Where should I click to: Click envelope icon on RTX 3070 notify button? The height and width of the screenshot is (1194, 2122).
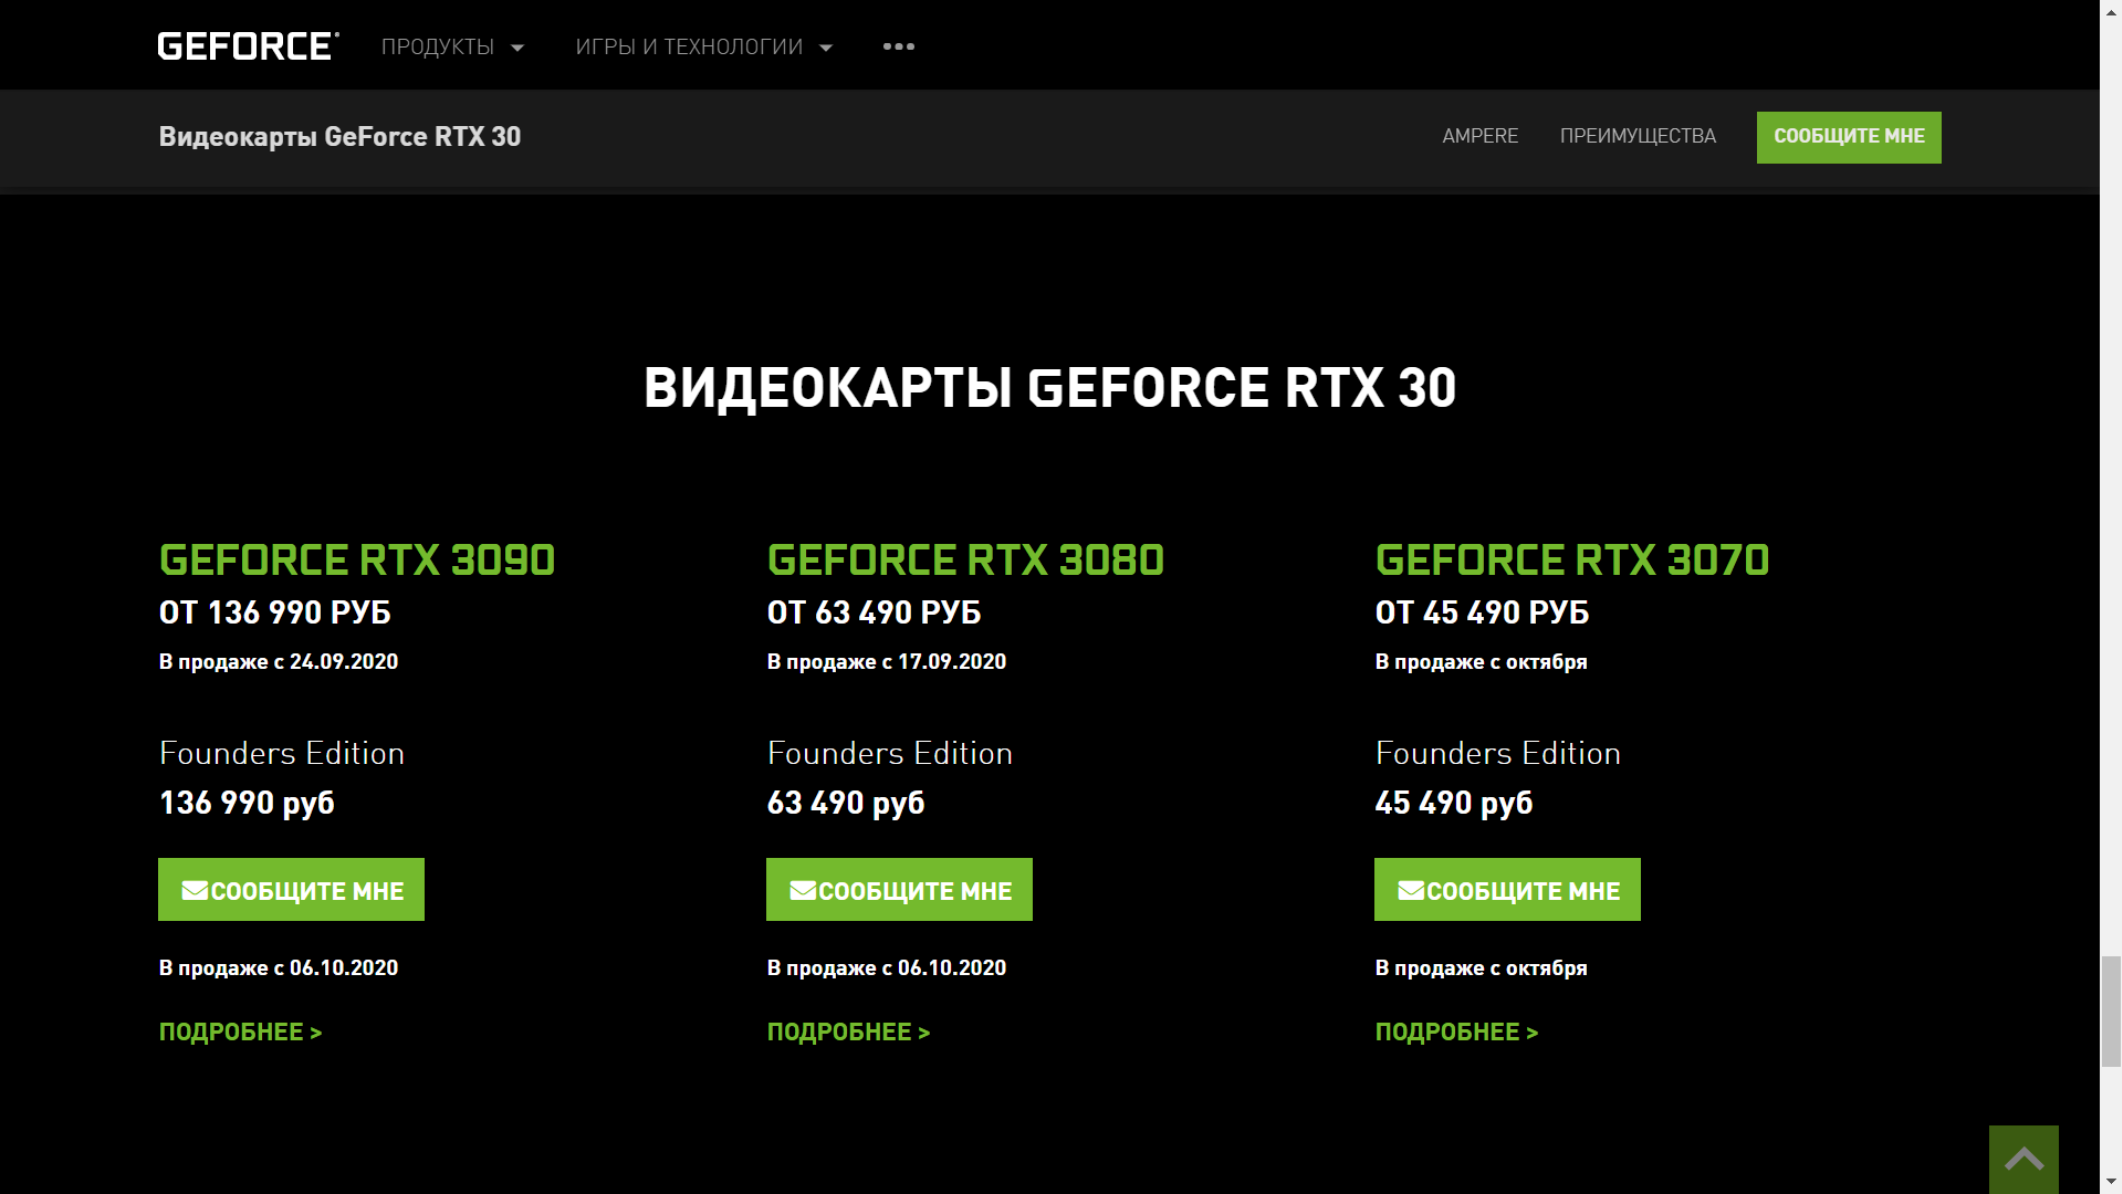[1411, 890]
